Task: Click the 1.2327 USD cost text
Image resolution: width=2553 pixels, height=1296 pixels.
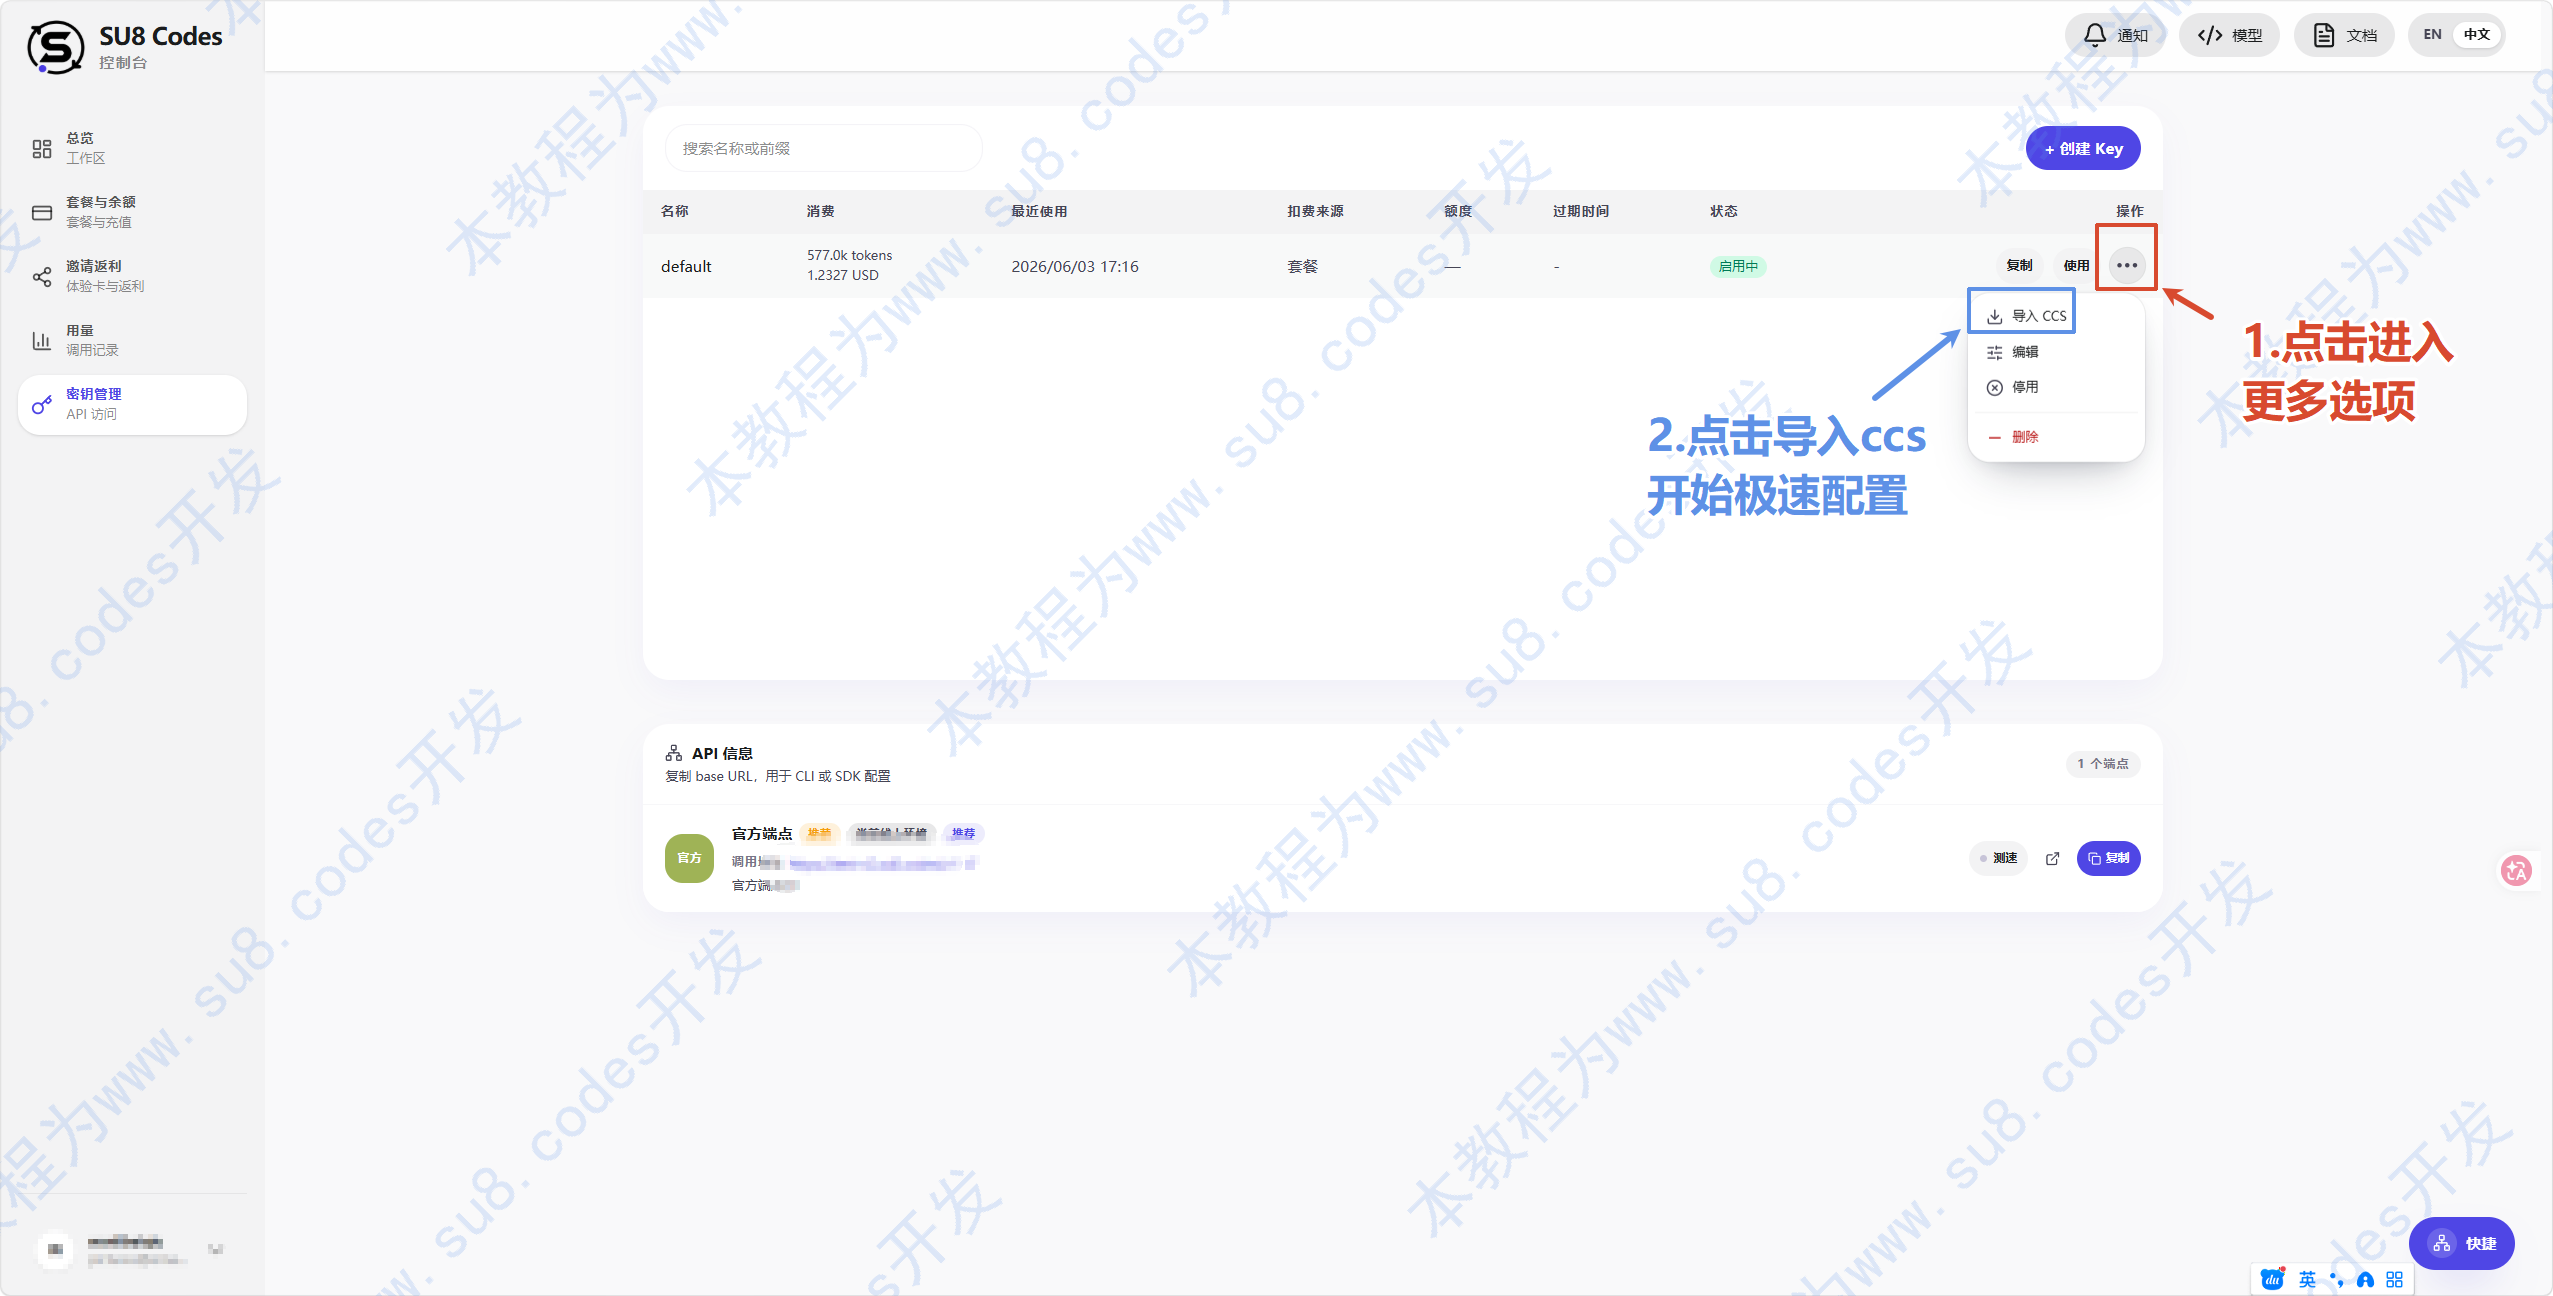Action: tap(842, 275)
